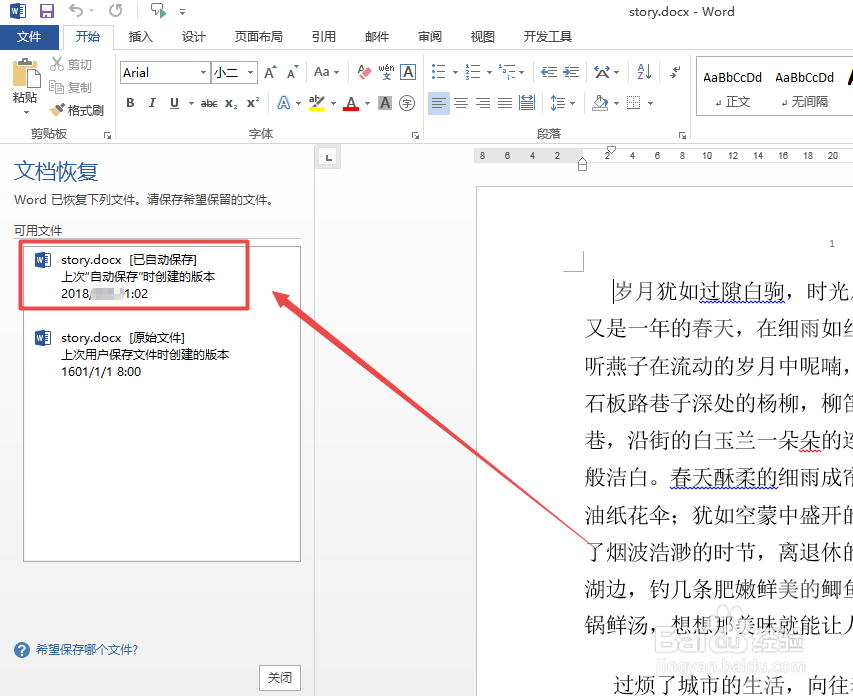The height and width of the screenshot is (696, 853).
Task: Apply red font color
Action: click(x=351, y=103)
